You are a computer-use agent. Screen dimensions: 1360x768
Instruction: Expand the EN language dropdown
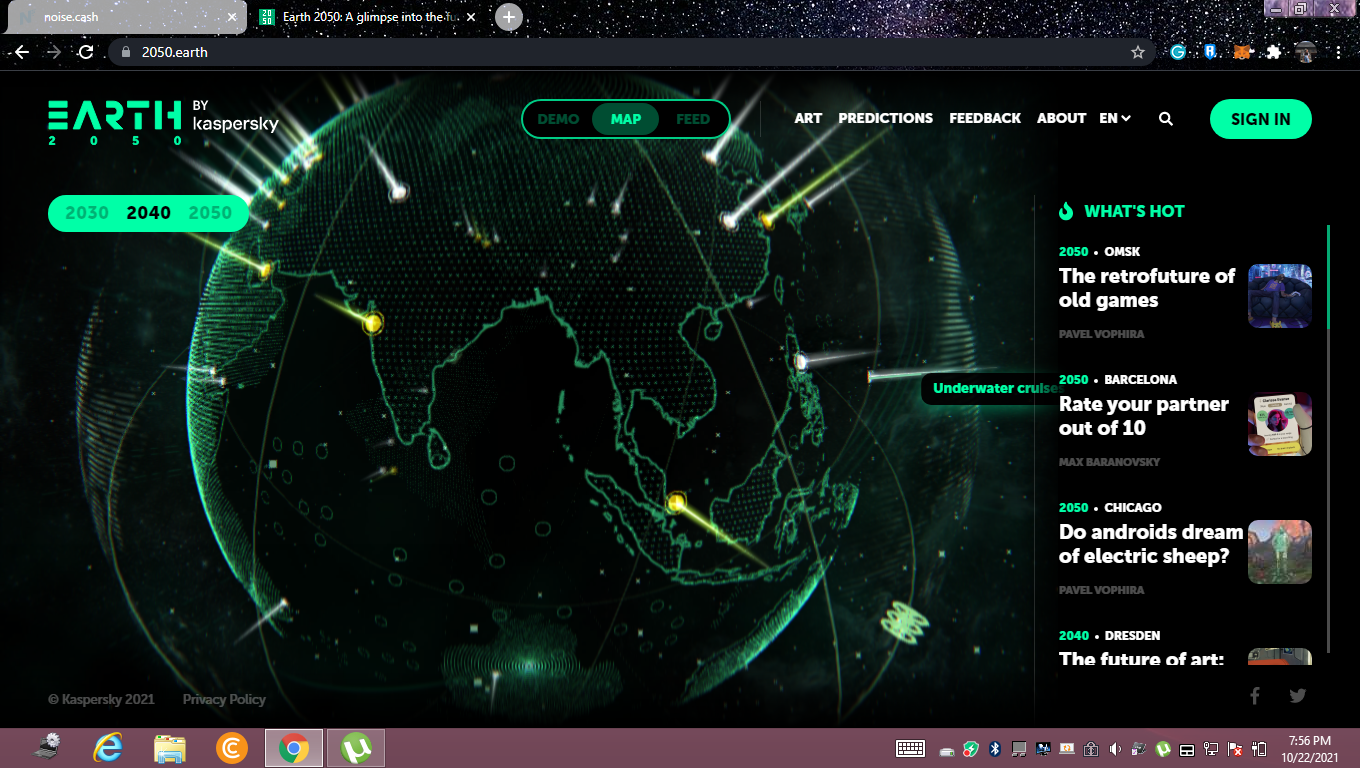[x=1115, y=118]
